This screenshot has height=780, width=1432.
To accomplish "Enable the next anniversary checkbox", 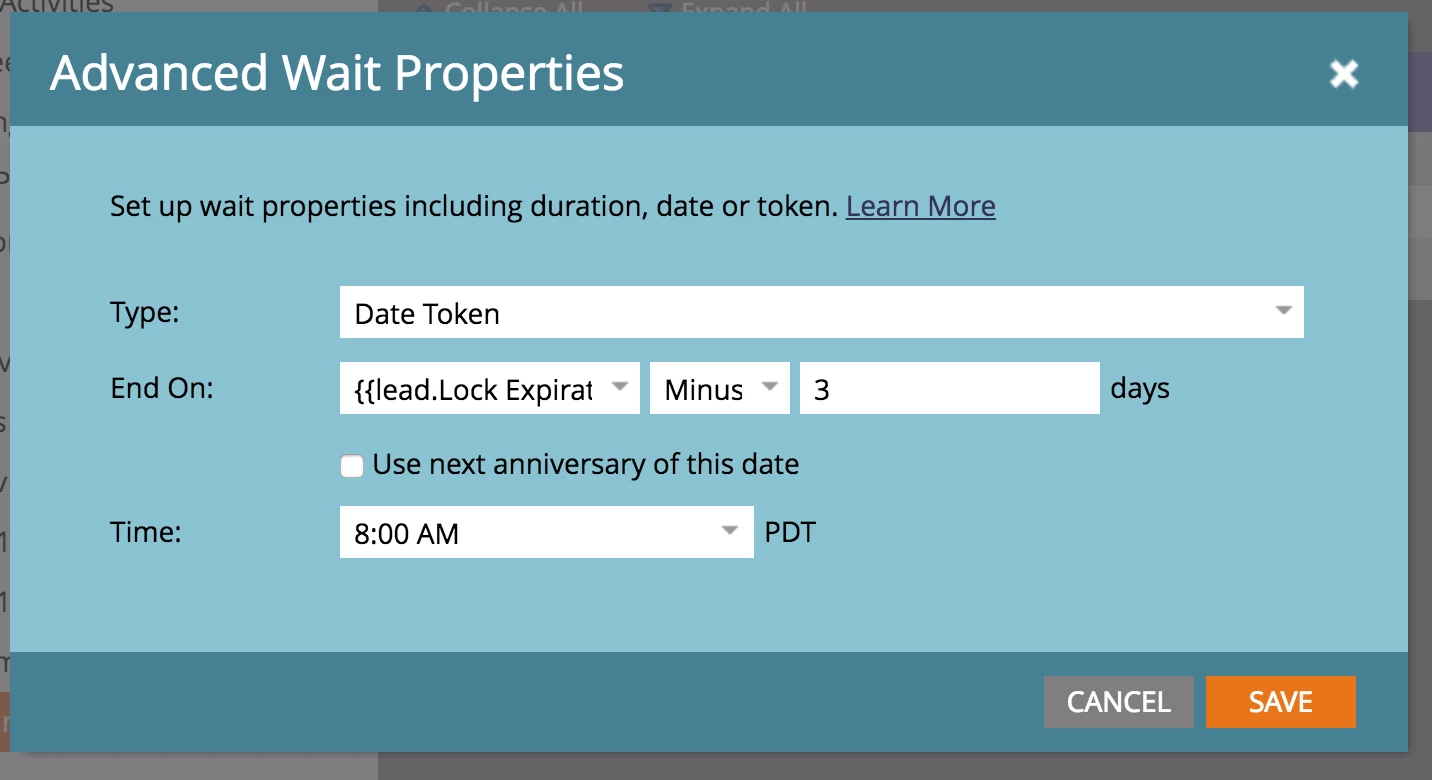I will point(352,466).
